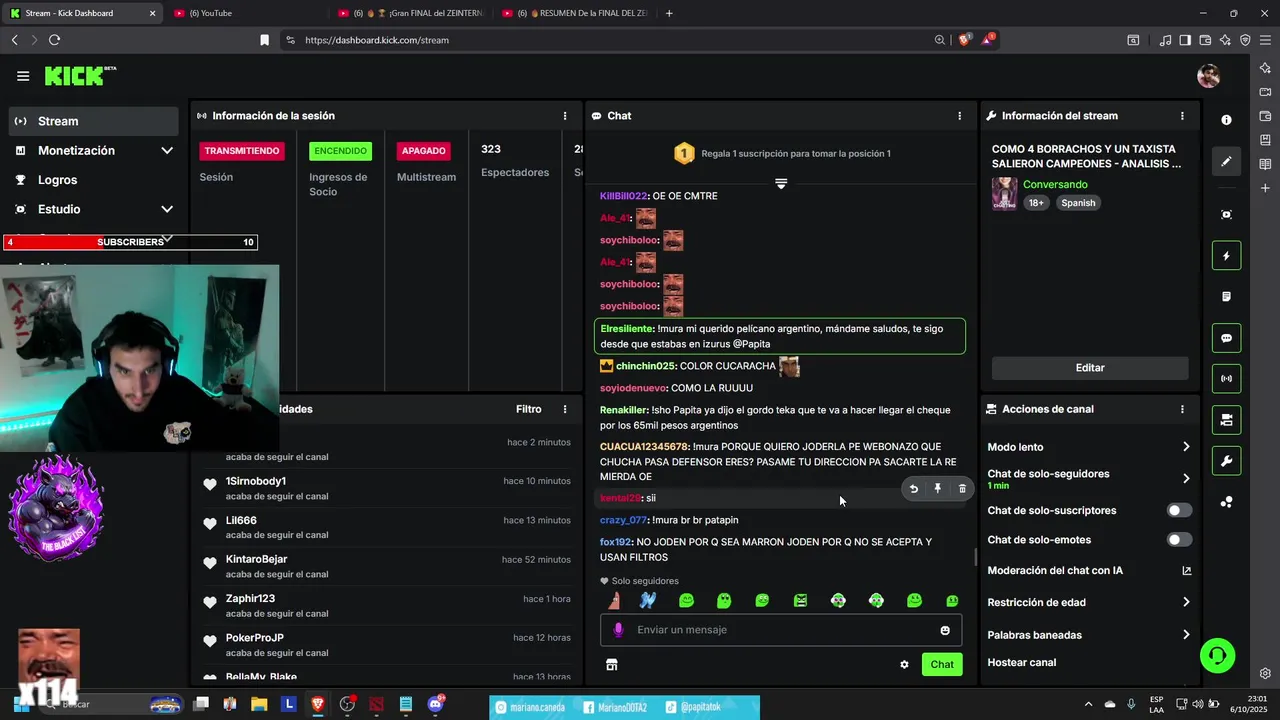Pin the hovered chat message
Image resolution: width=1280 pixels, height=720 pixels.
click(x=938, y=489)
